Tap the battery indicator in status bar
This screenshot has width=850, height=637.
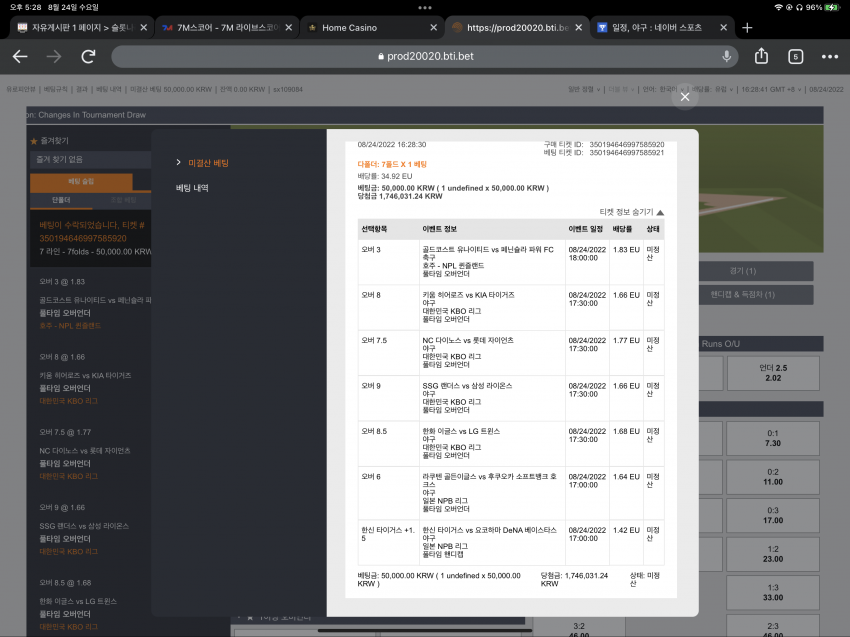point(831,7)
